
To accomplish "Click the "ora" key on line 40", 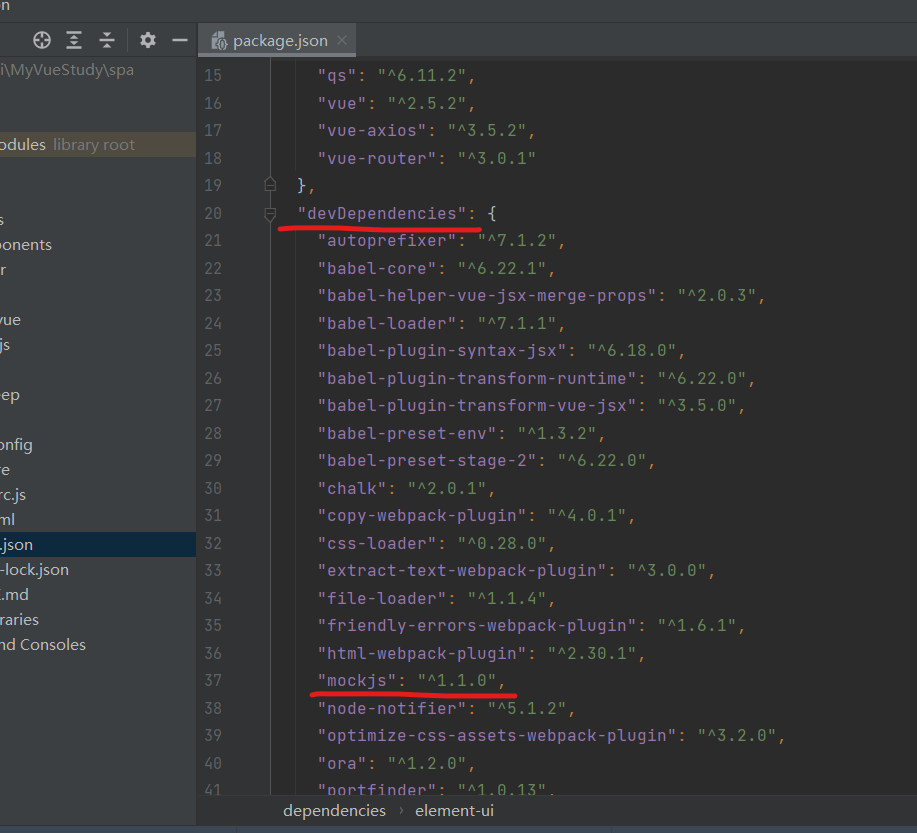I will click(342, 763).
